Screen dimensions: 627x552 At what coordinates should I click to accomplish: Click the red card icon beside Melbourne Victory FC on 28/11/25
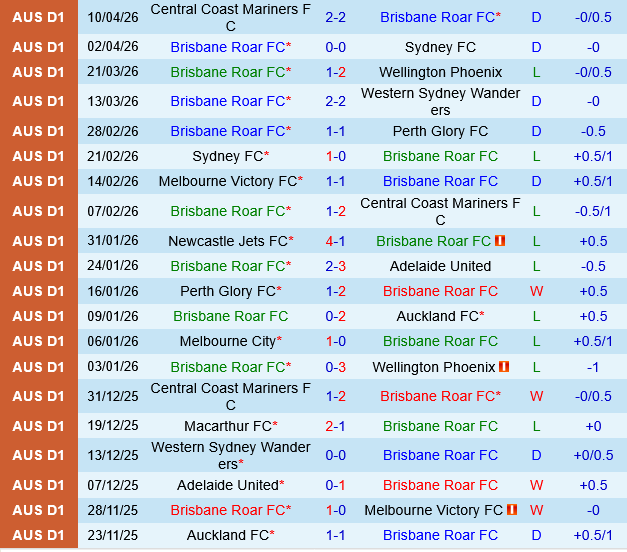click(x=512, y=510)
